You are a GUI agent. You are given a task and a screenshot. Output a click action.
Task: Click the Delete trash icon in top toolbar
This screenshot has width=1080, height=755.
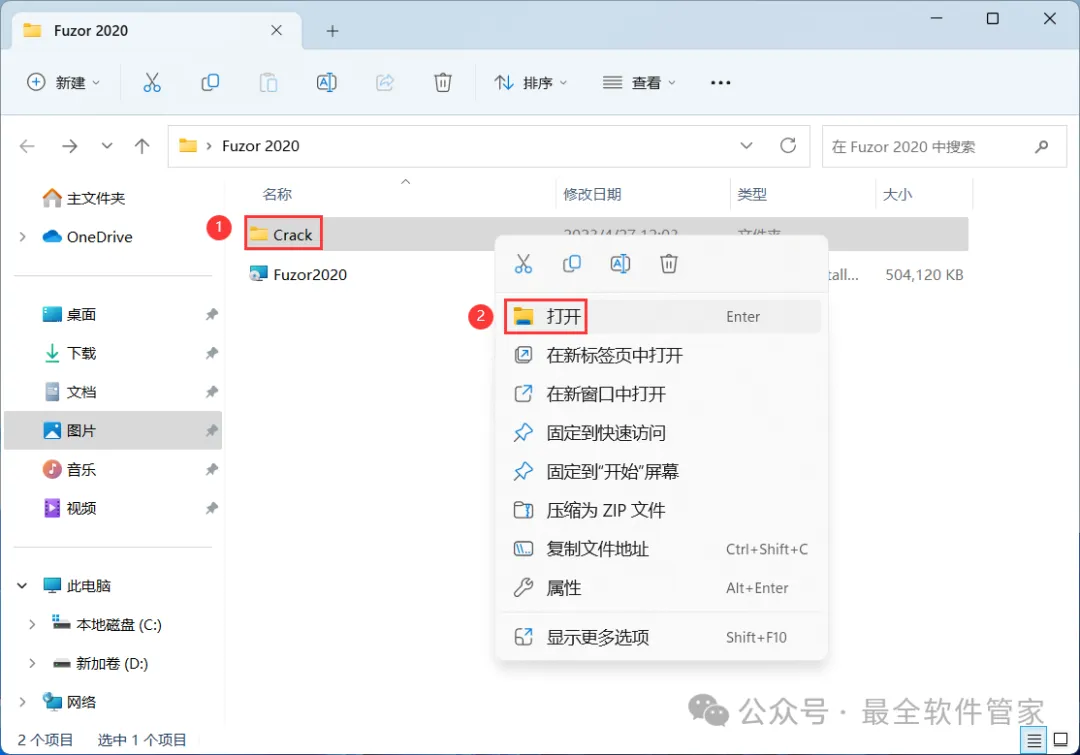(443, 83)
